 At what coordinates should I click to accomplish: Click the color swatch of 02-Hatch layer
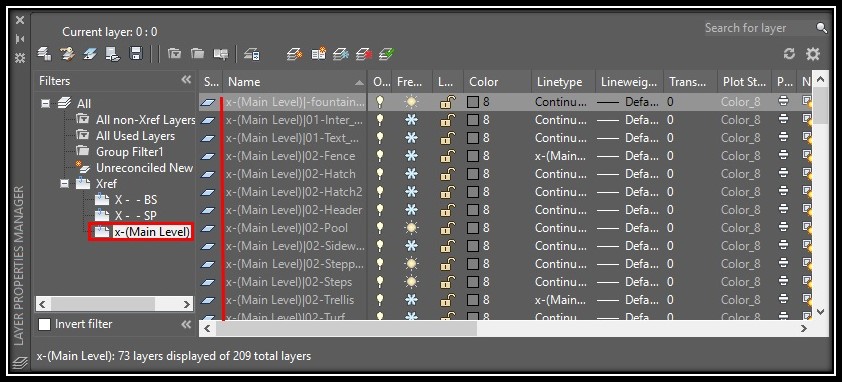click(473, 174)
